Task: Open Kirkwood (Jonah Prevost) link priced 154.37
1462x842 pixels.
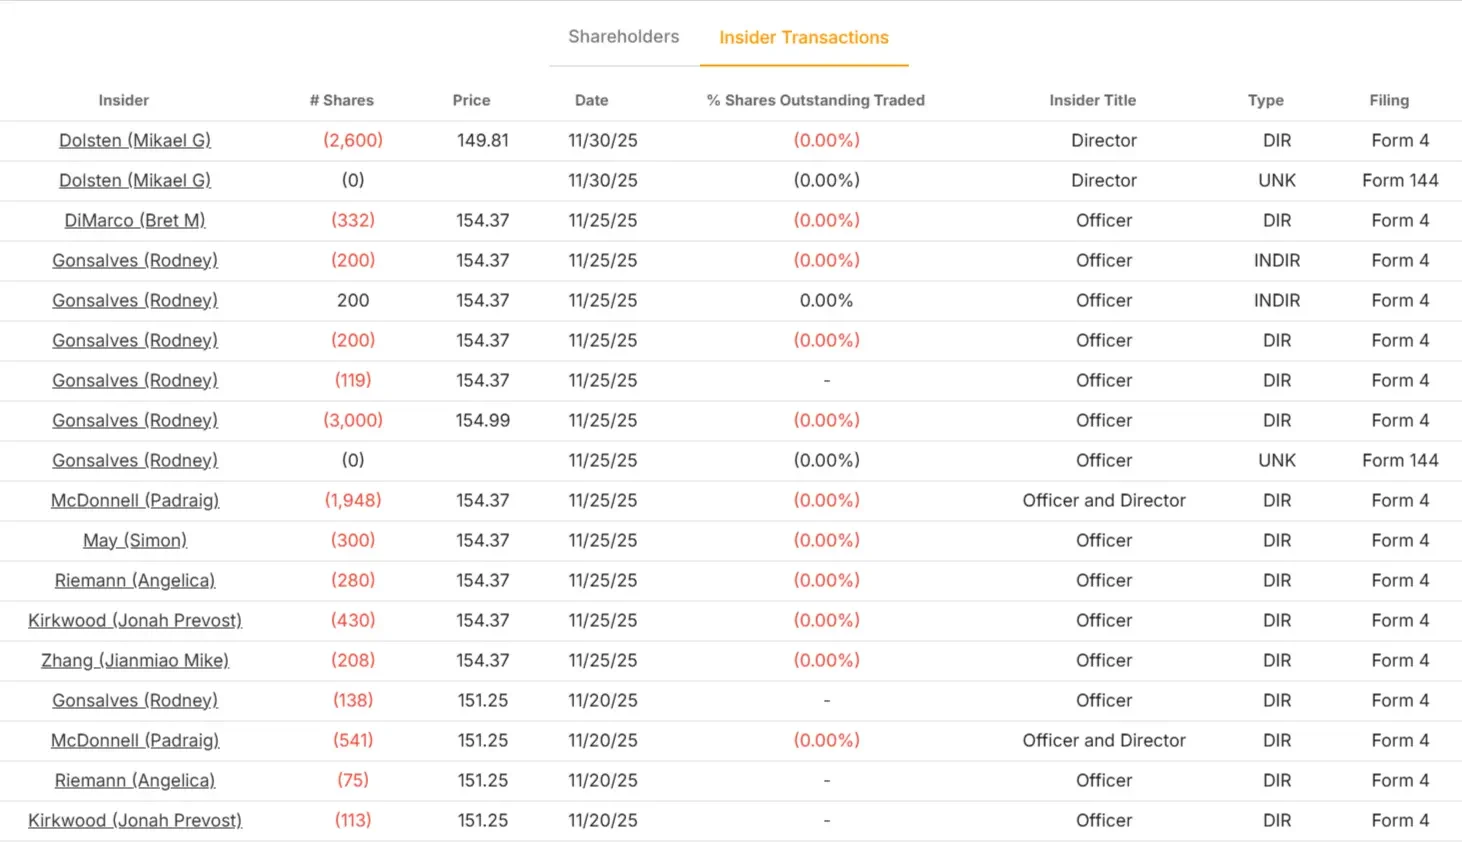Action: pos(135,621)
